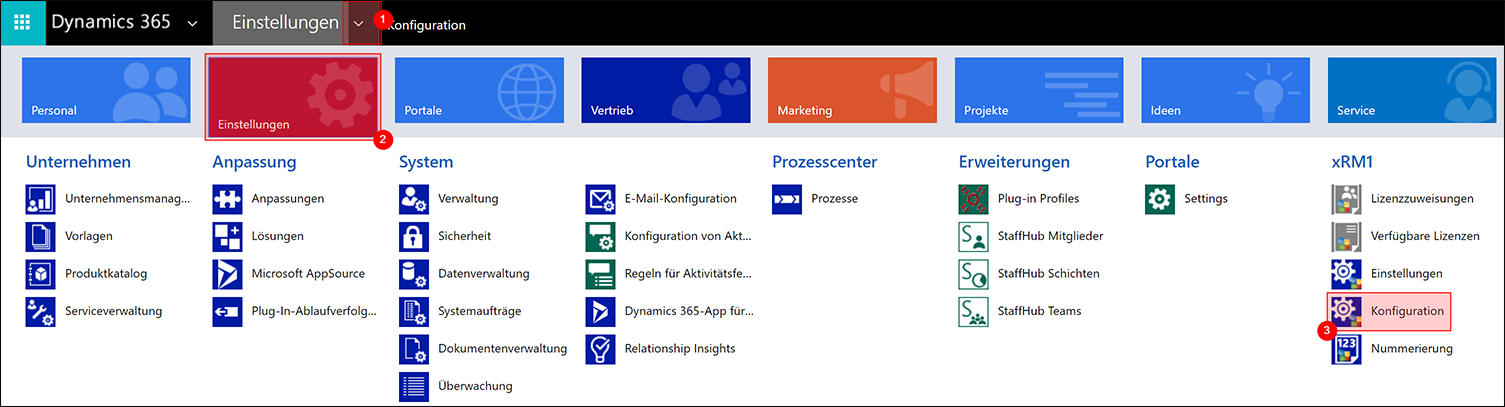
Task: Click the Anpassungen puzzle icon
Action: pyautogui.click(x=227, y=199)
